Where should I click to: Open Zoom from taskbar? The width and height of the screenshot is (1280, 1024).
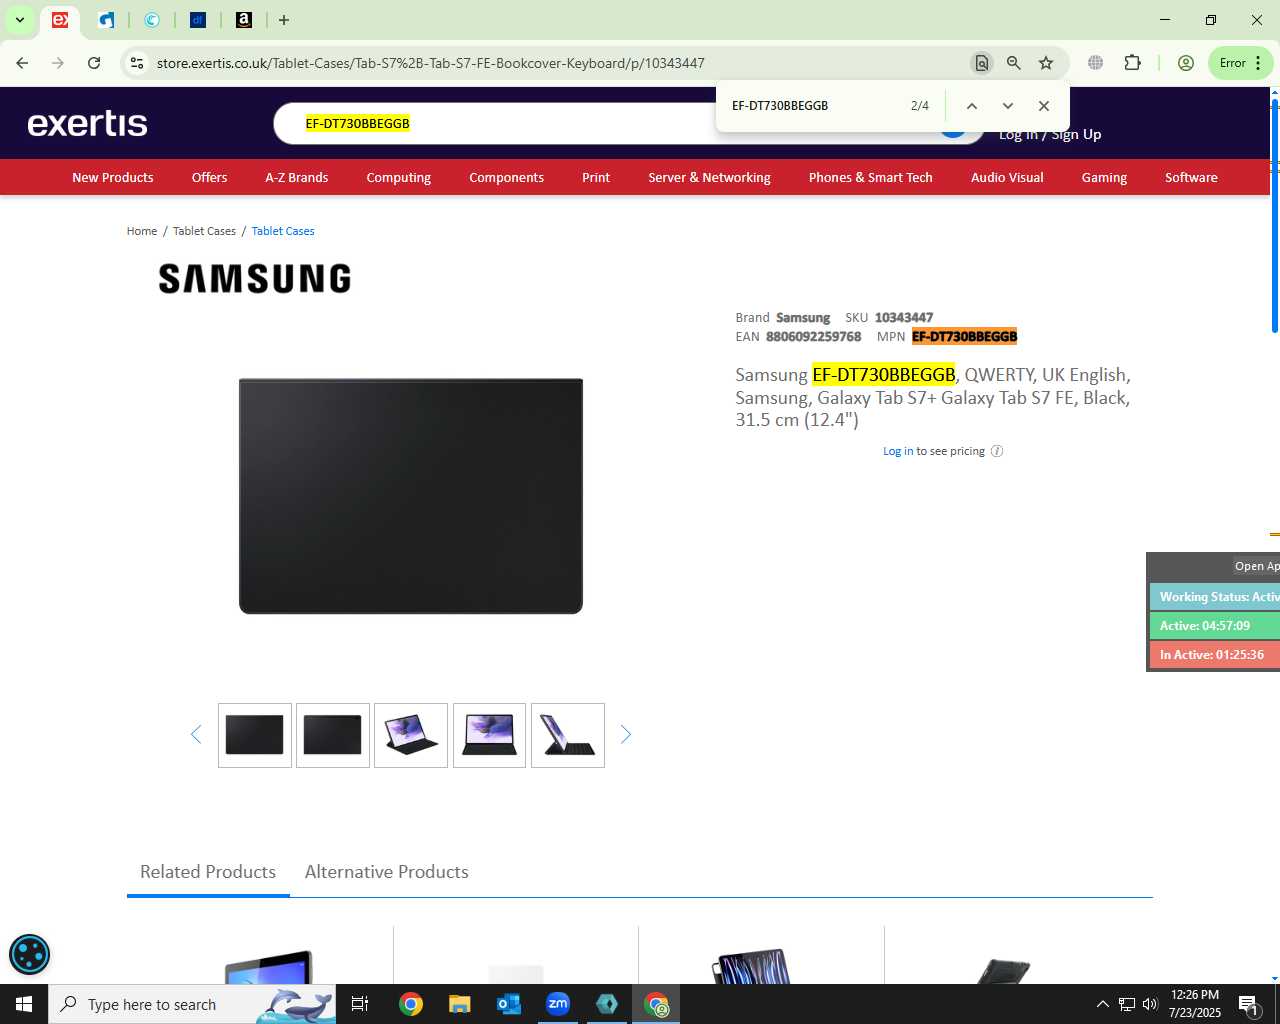point(558,1004)
